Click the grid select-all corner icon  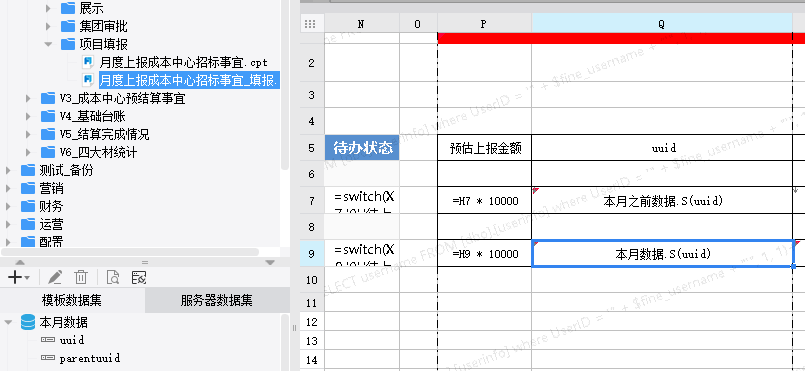coord(310,24)
